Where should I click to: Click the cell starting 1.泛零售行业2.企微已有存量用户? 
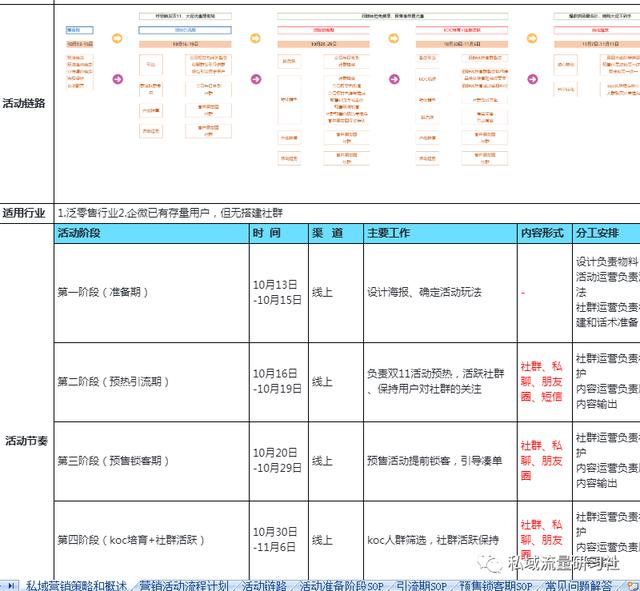pos(347,213)
